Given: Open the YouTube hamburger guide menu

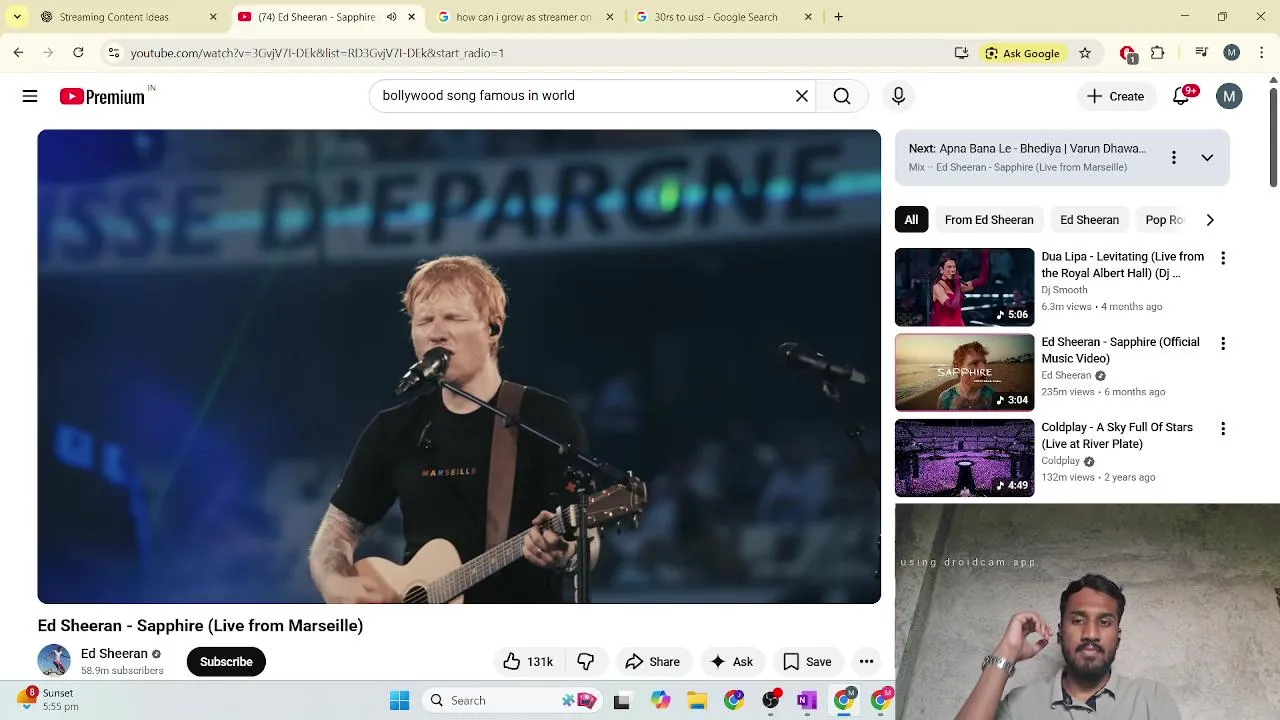Looking at the screenshot, I should [30, 96].
